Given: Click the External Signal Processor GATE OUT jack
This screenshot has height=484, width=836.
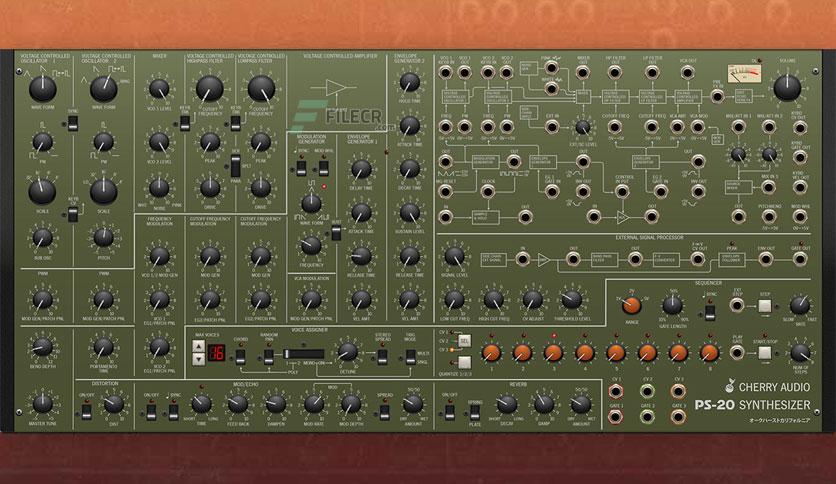Looking at the screenshot, I should (800, 259).
